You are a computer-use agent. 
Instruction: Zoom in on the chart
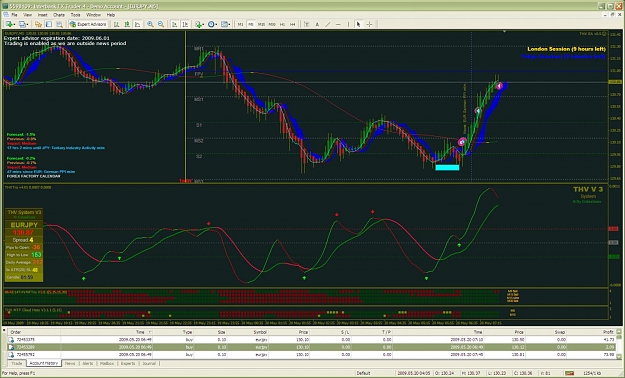coord(150,24)
